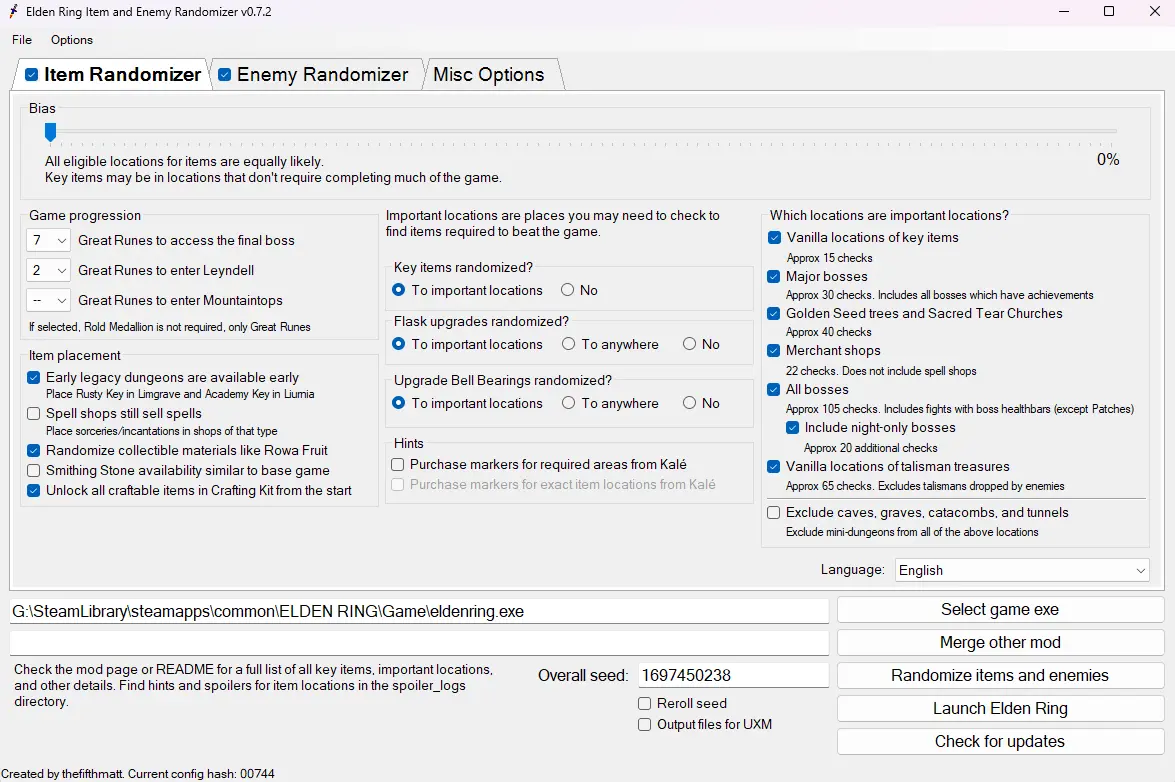Open the Options menu
The width and height of the screenshot is (1175, 782).
pos(72,40)
